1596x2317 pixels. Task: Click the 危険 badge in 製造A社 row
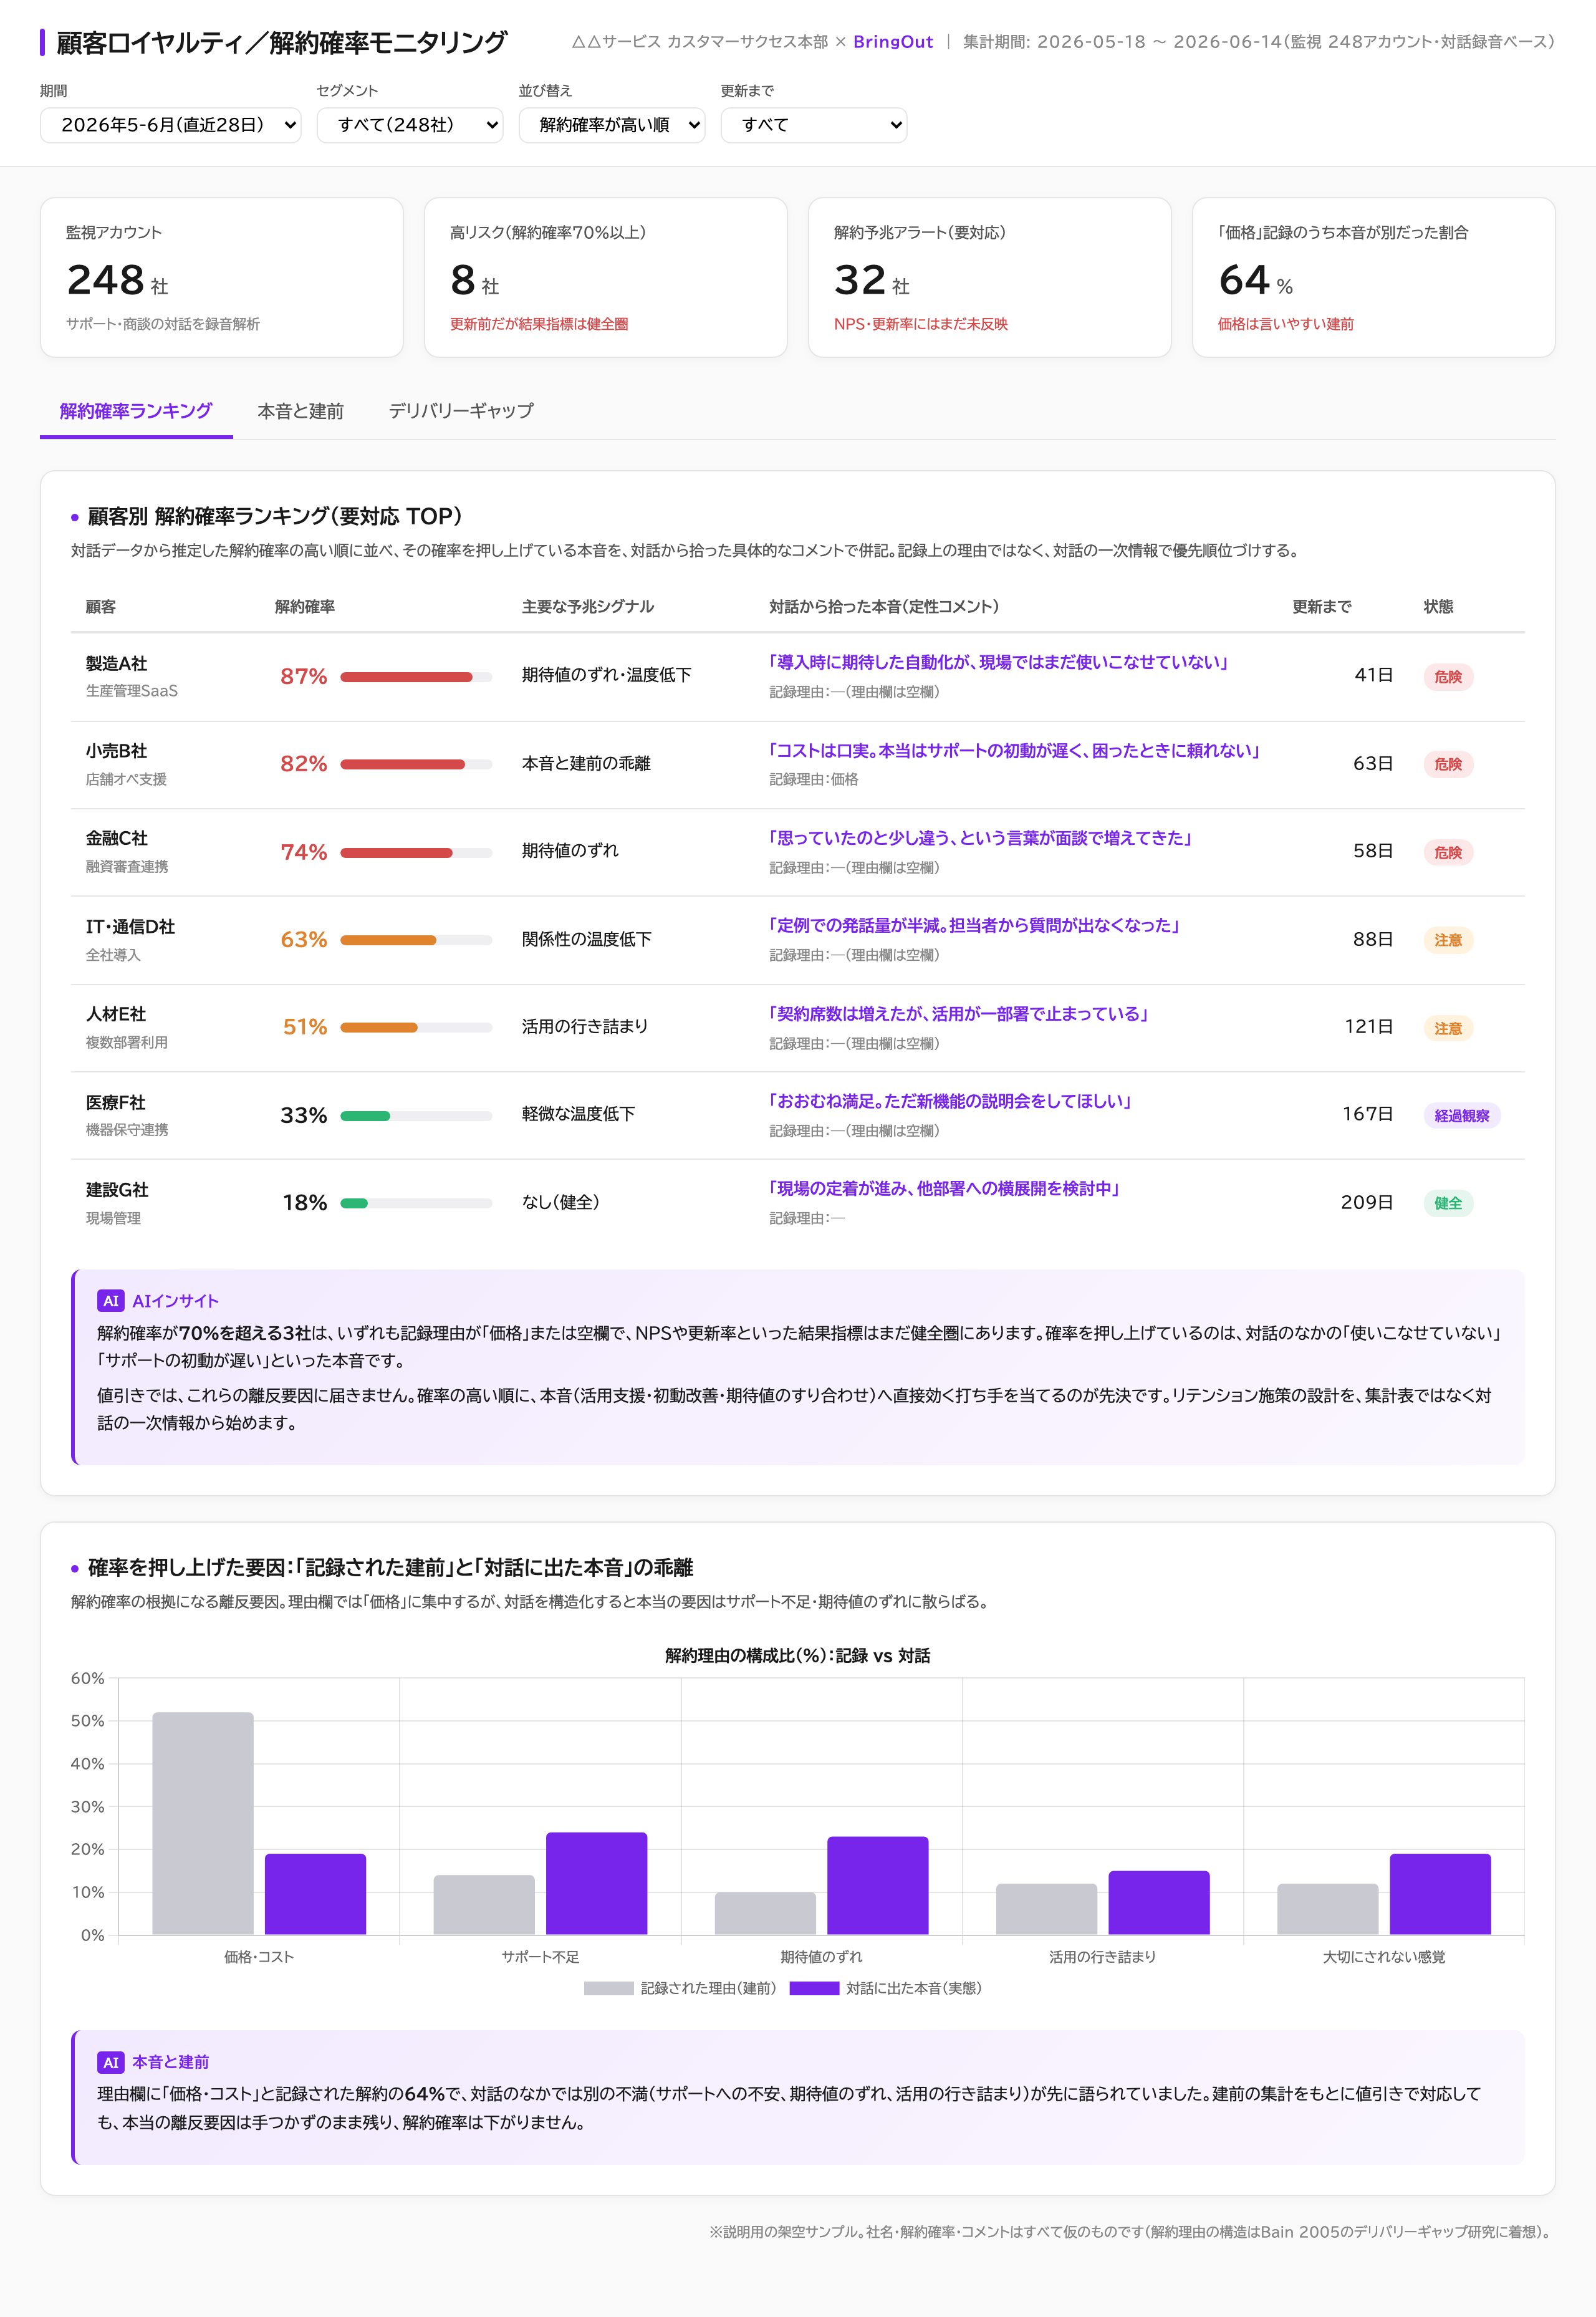1447,677
